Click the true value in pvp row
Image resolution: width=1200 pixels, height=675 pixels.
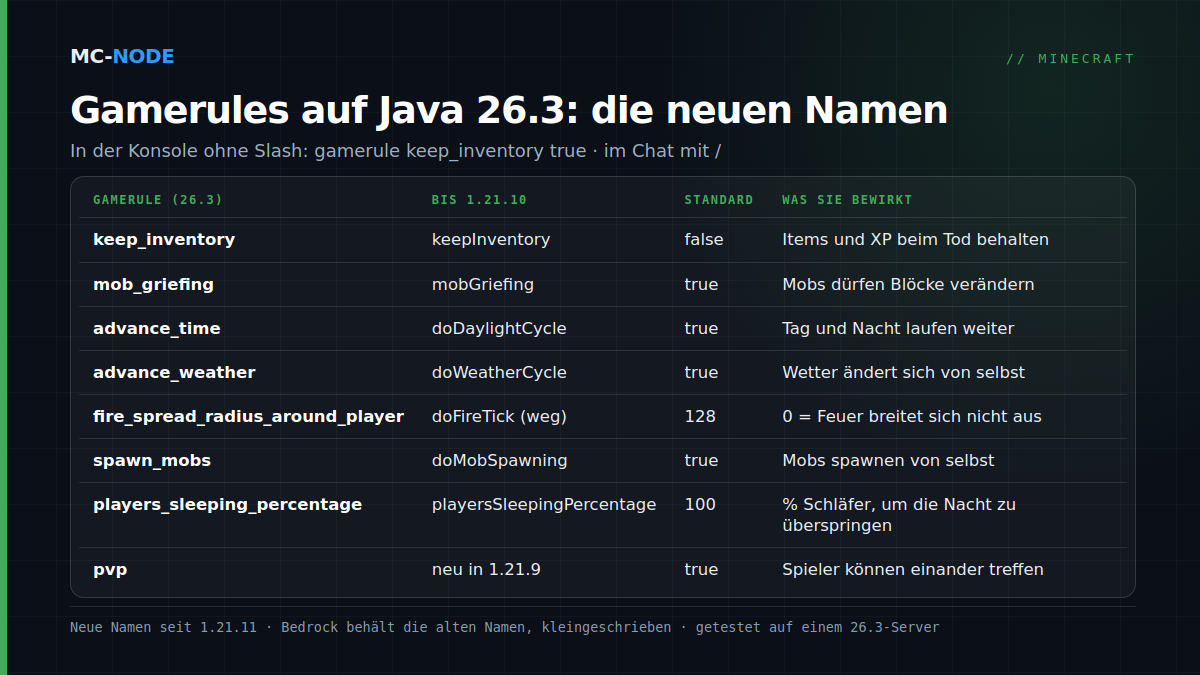click(701, 569)
